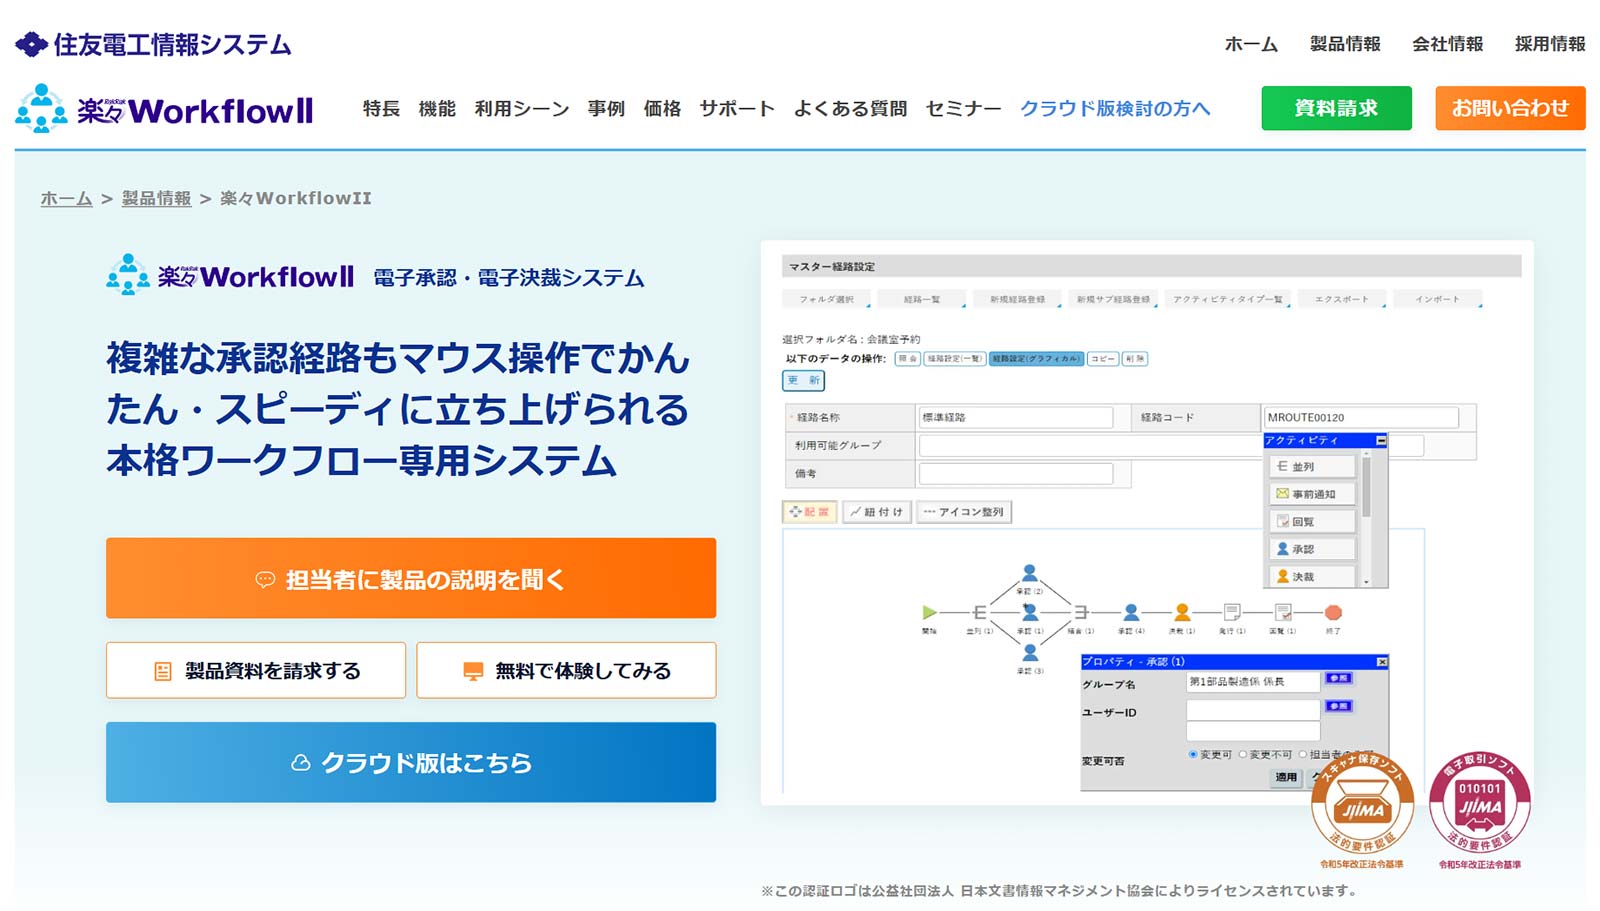Click the コピー data operation button
Image resolution: width=1600 pixels, height=911 pixels.
click(x=1102, y=358)
